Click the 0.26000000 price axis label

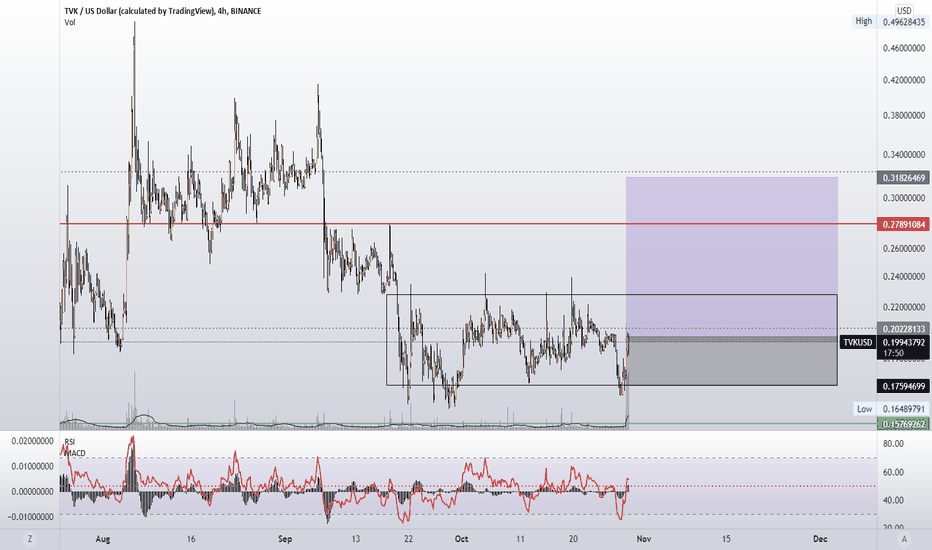[904, 249]
